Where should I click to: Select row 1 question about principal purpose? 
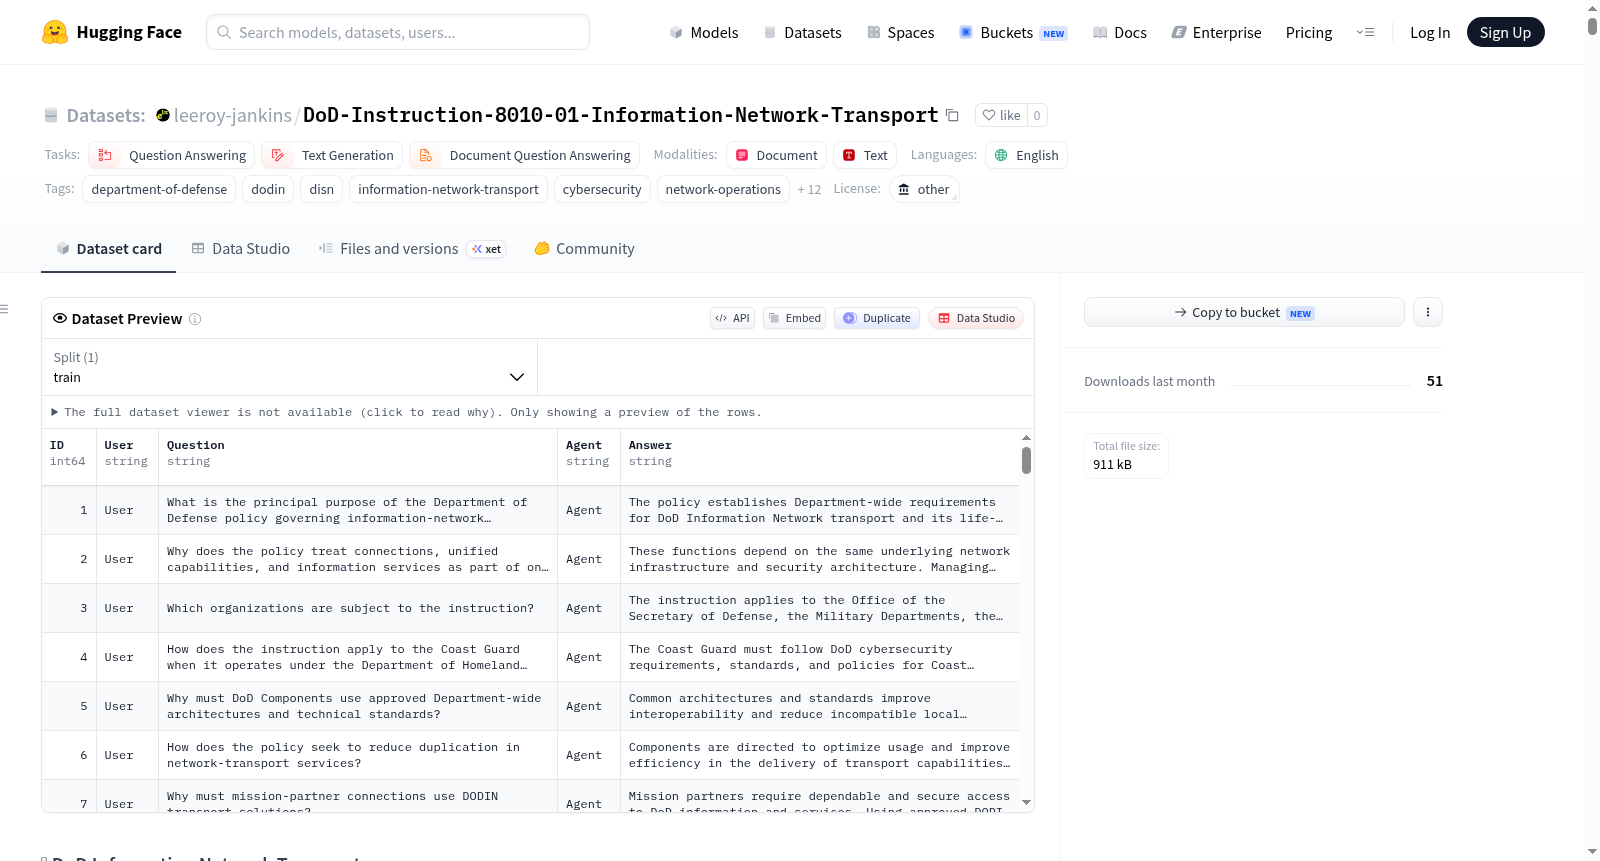click(x=358, y=510)
